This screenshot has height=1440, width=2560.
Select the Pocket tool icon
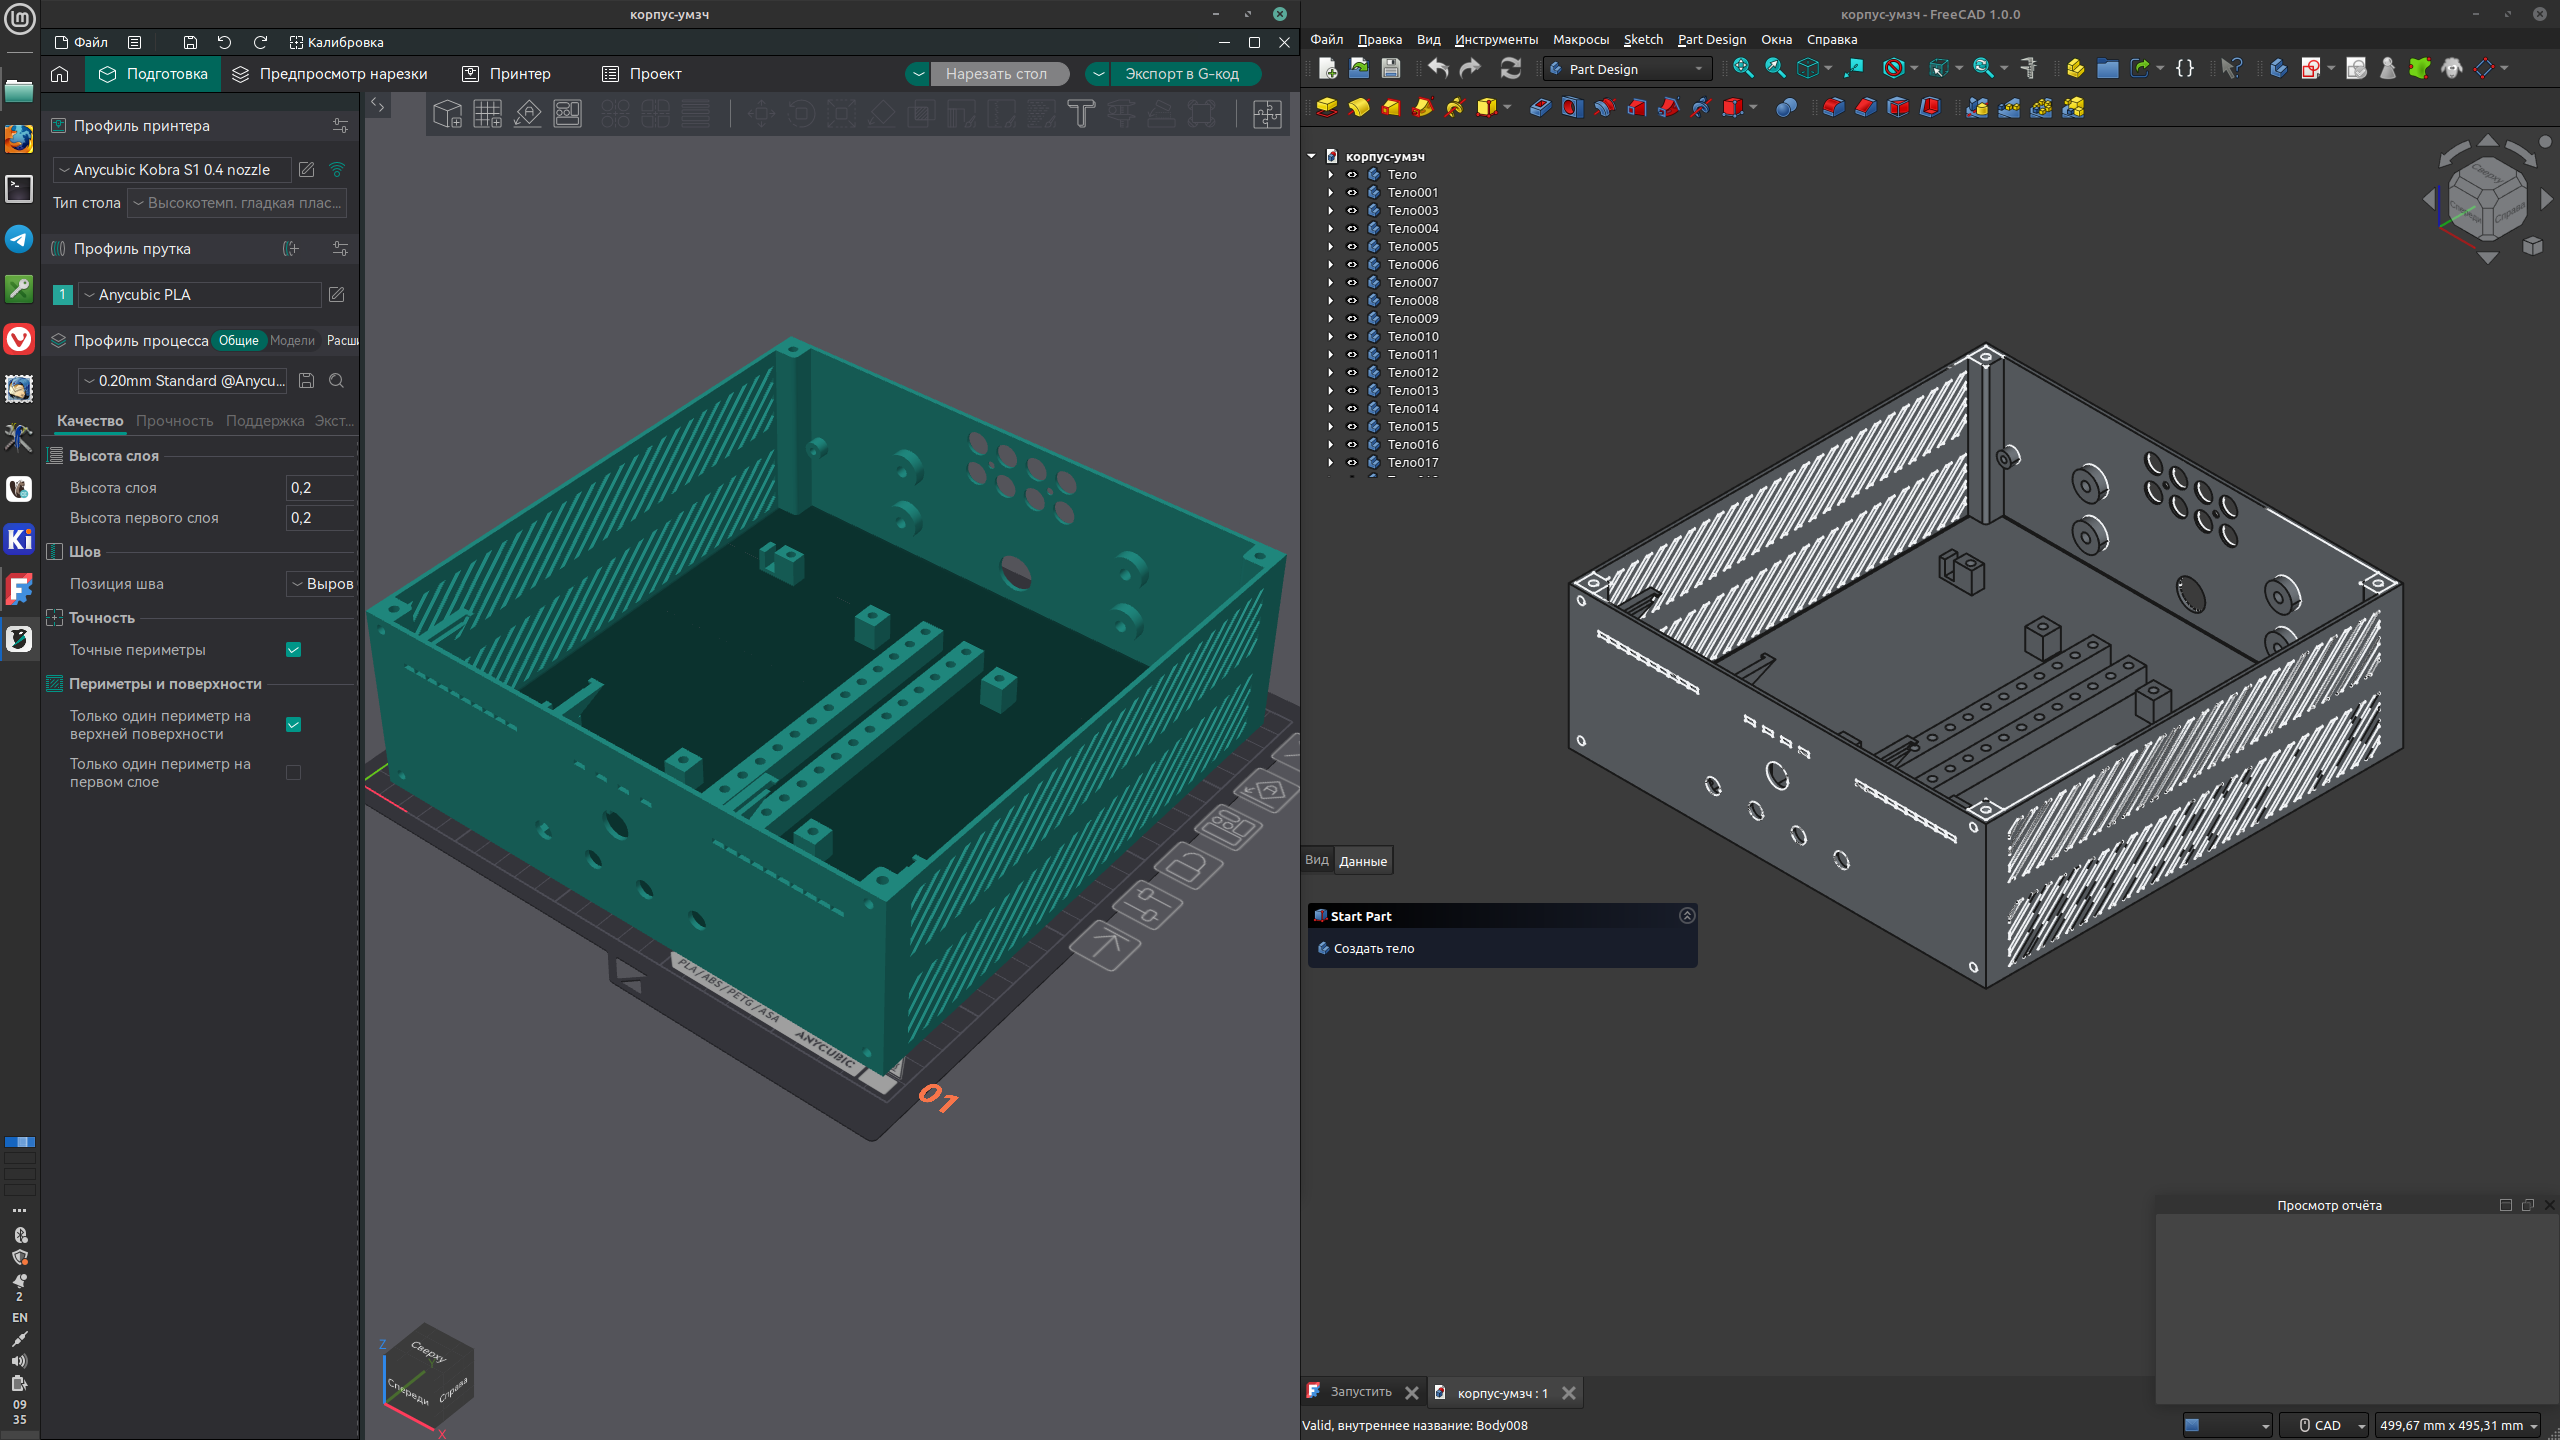click(1540, 107)
